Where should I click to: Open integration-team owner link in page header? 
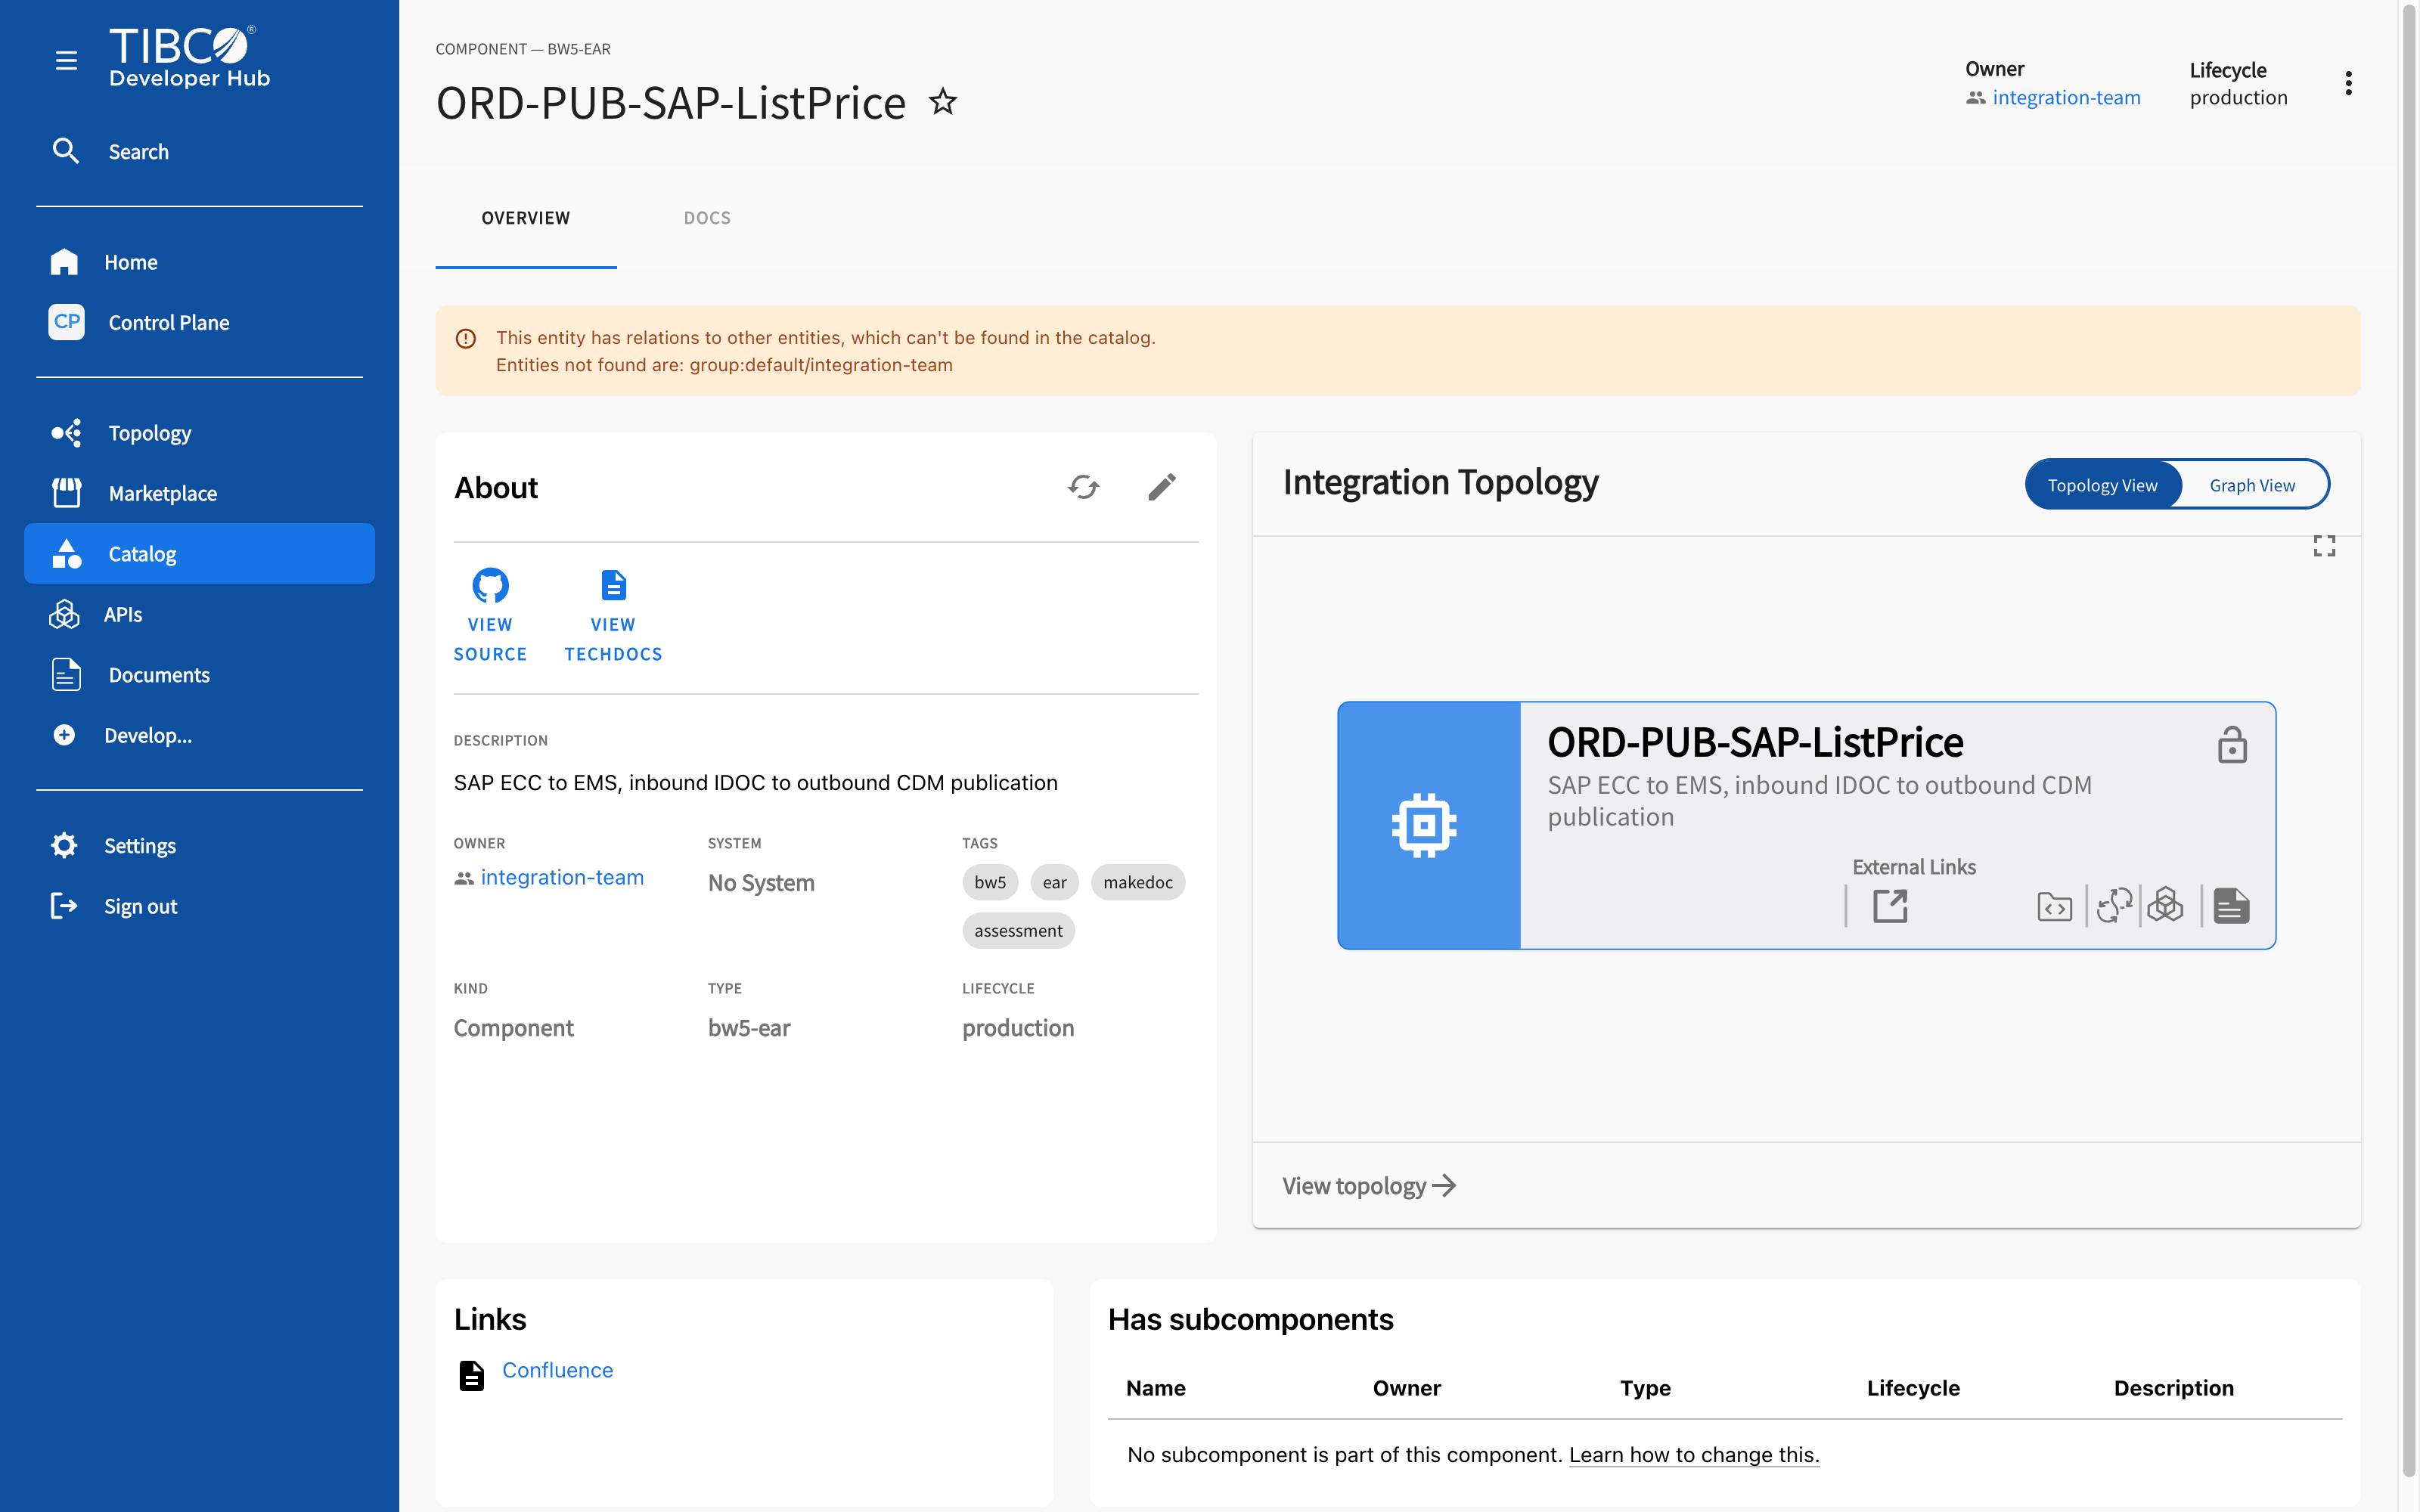[2066, 98]
